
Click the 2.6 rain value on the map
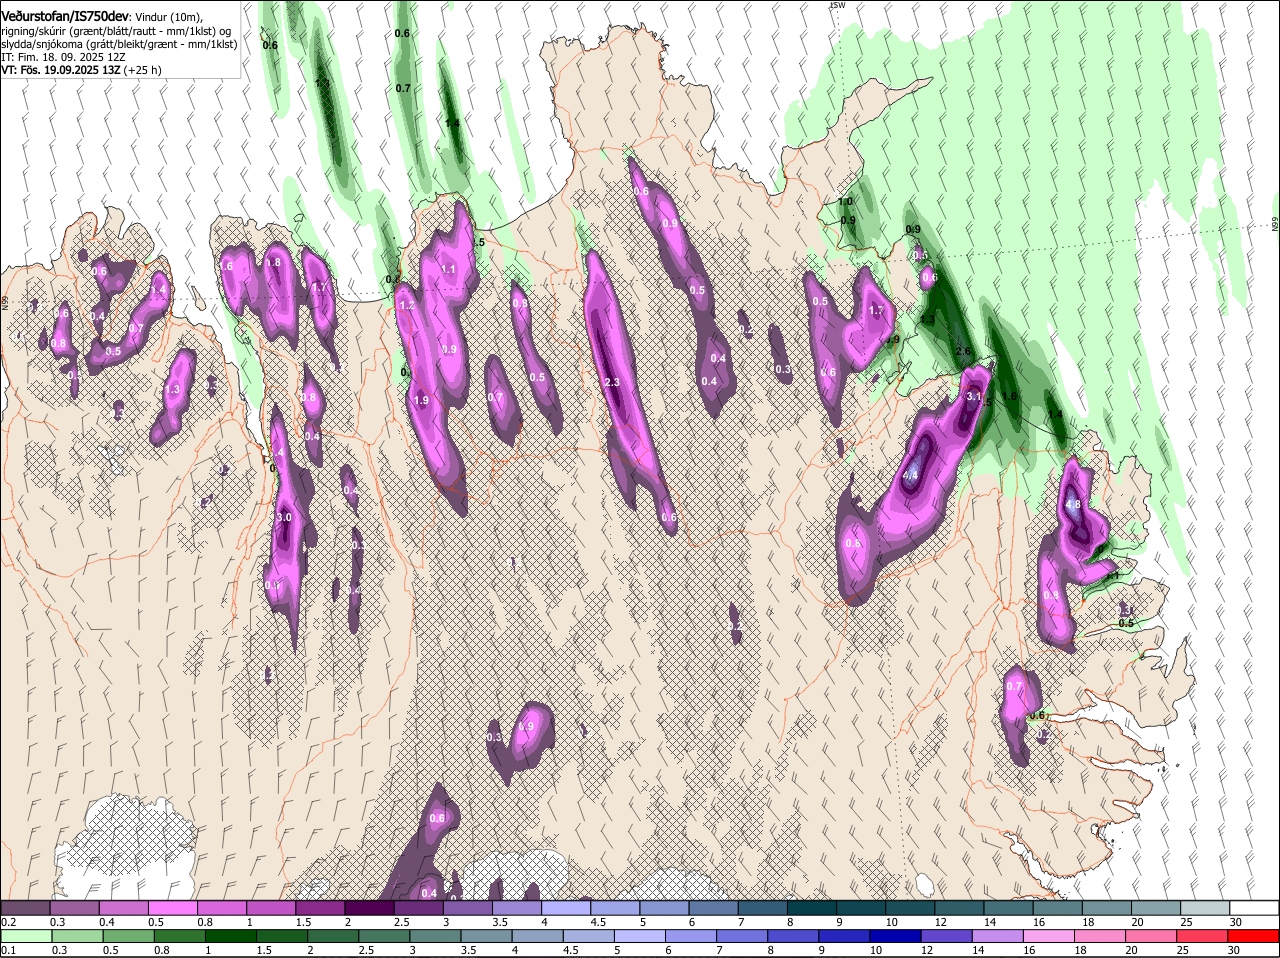click(x=963, y=351)
